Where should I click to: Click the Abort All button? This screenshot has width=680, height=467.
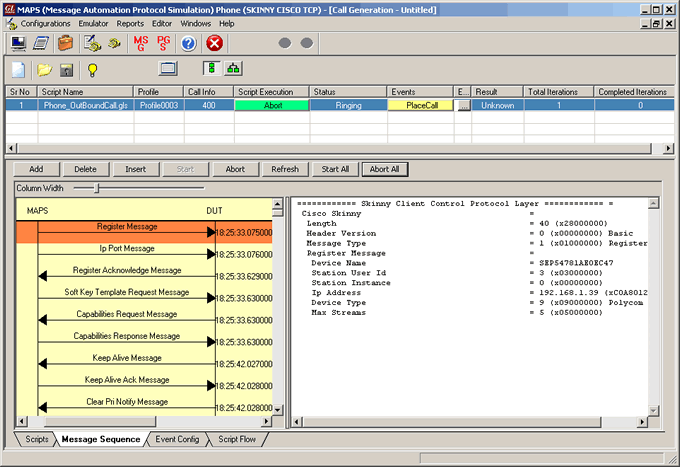click(384, 169)
